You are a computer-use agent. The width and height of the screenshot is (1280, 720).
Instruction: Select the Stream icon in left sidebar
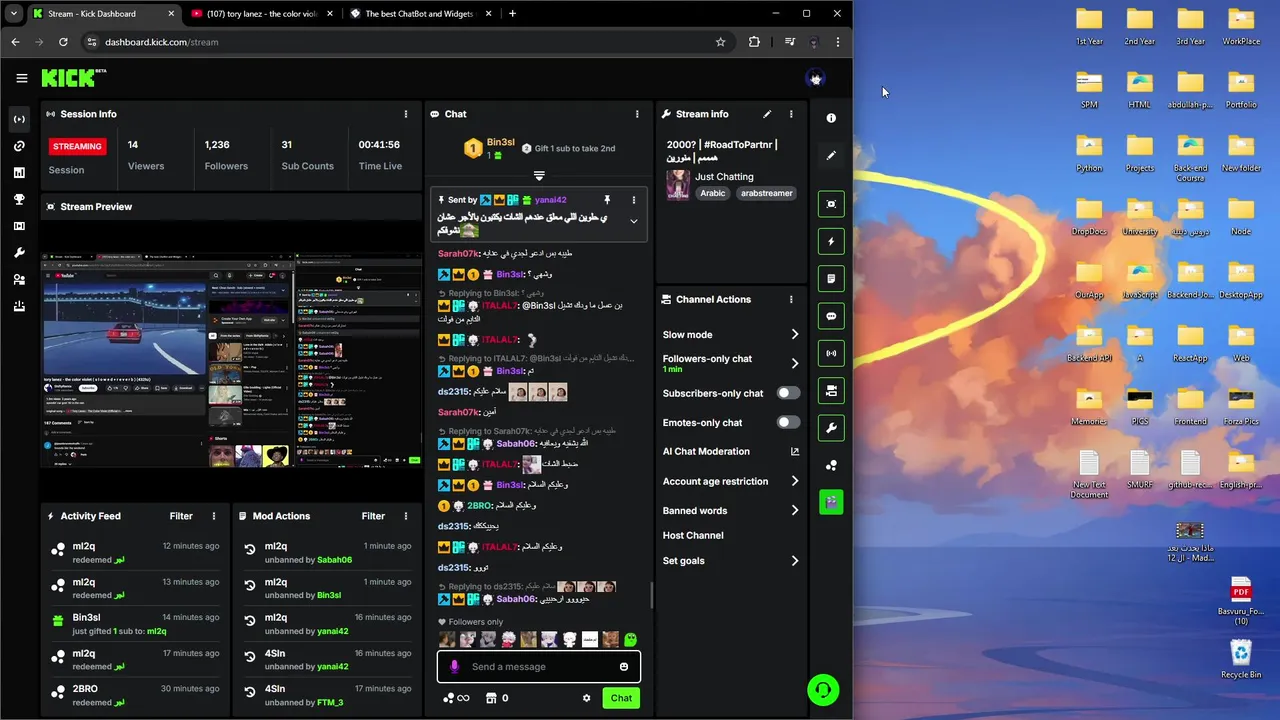(19, 119)
